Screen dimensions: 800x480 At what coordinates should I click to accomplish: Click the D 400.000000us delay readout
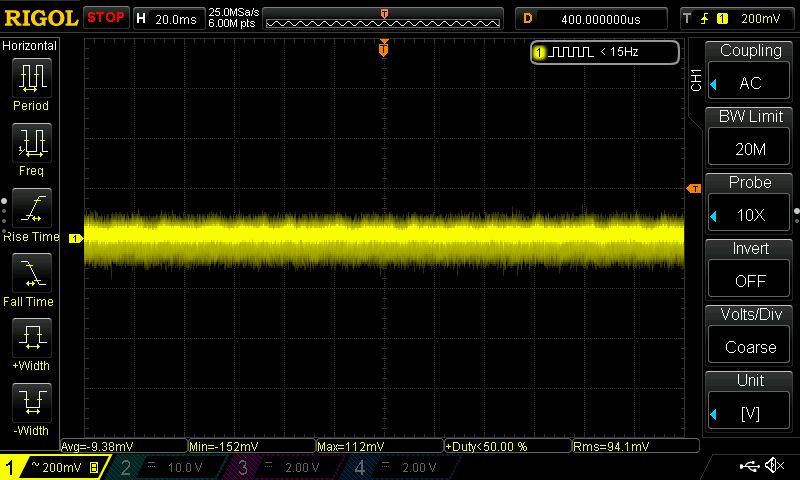(x=591, y=19)
